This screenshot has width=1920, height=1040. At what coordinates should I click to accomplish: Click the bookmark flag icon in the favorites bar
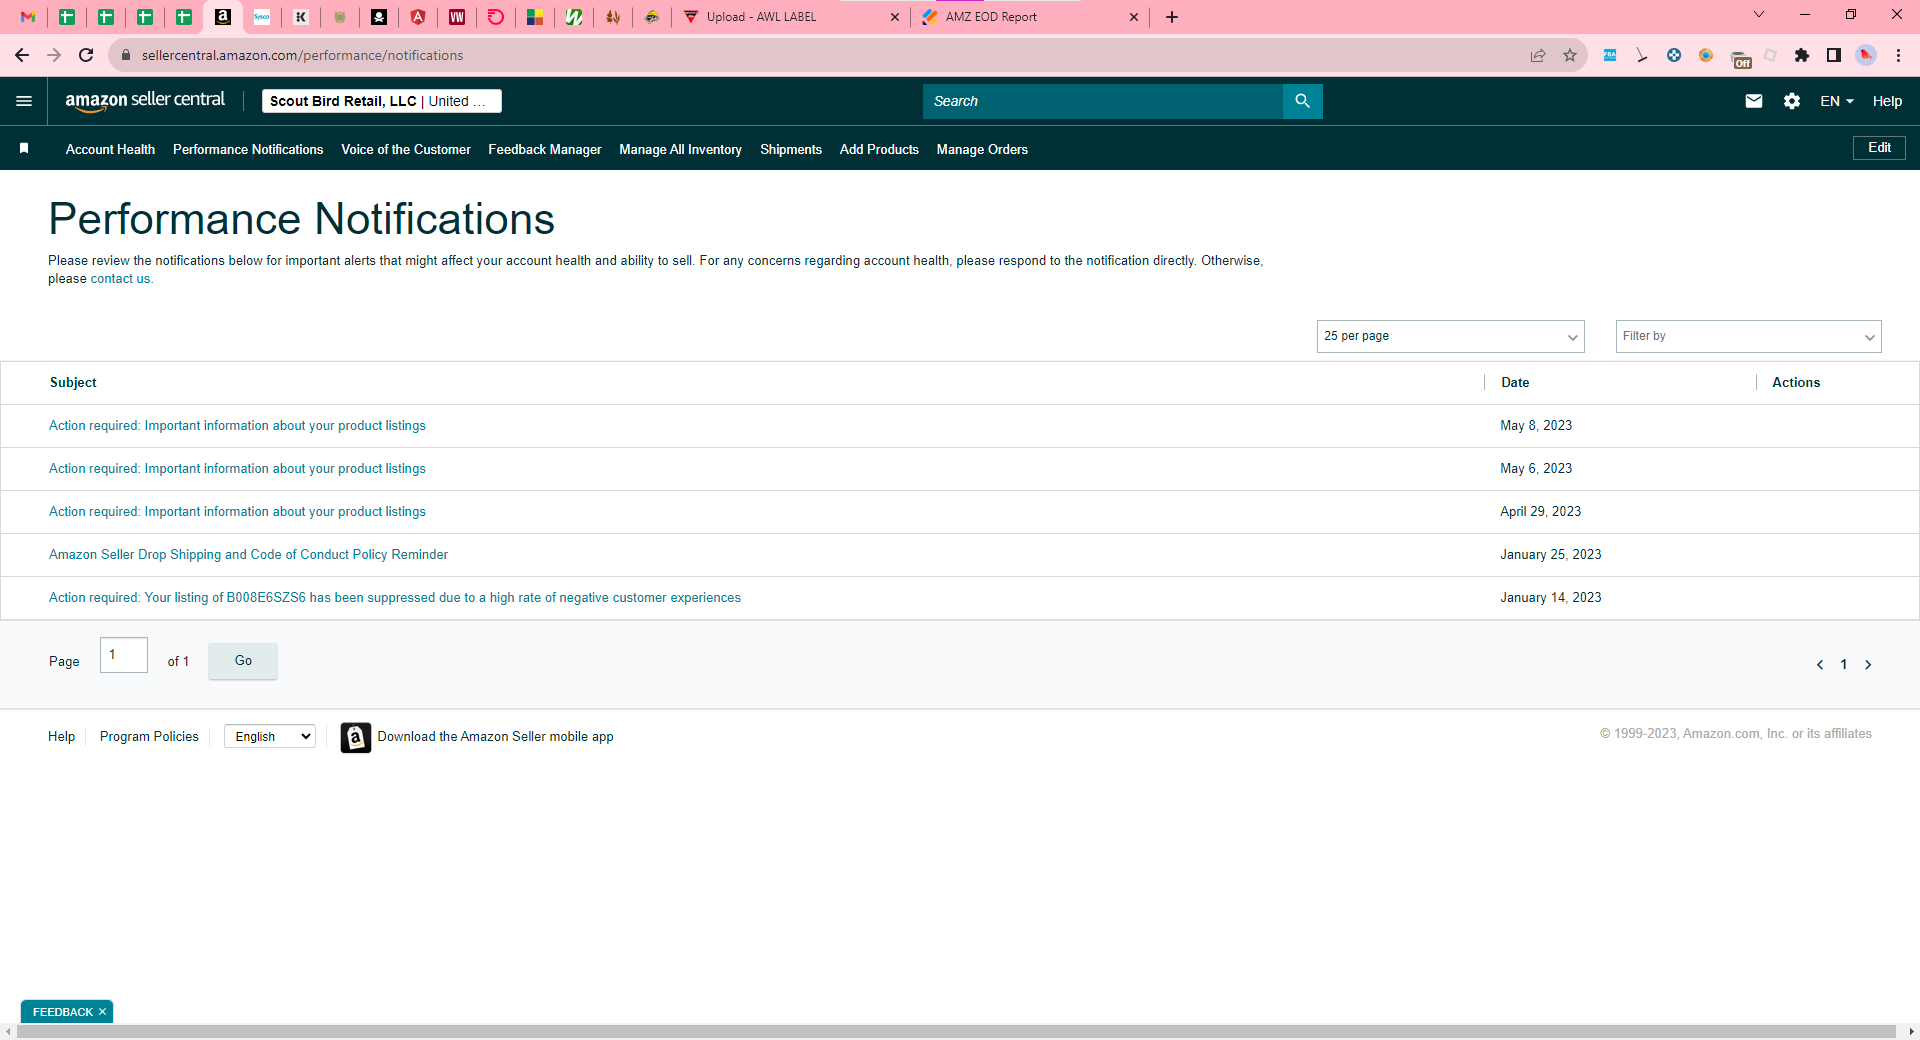click(x=24, y=148)
